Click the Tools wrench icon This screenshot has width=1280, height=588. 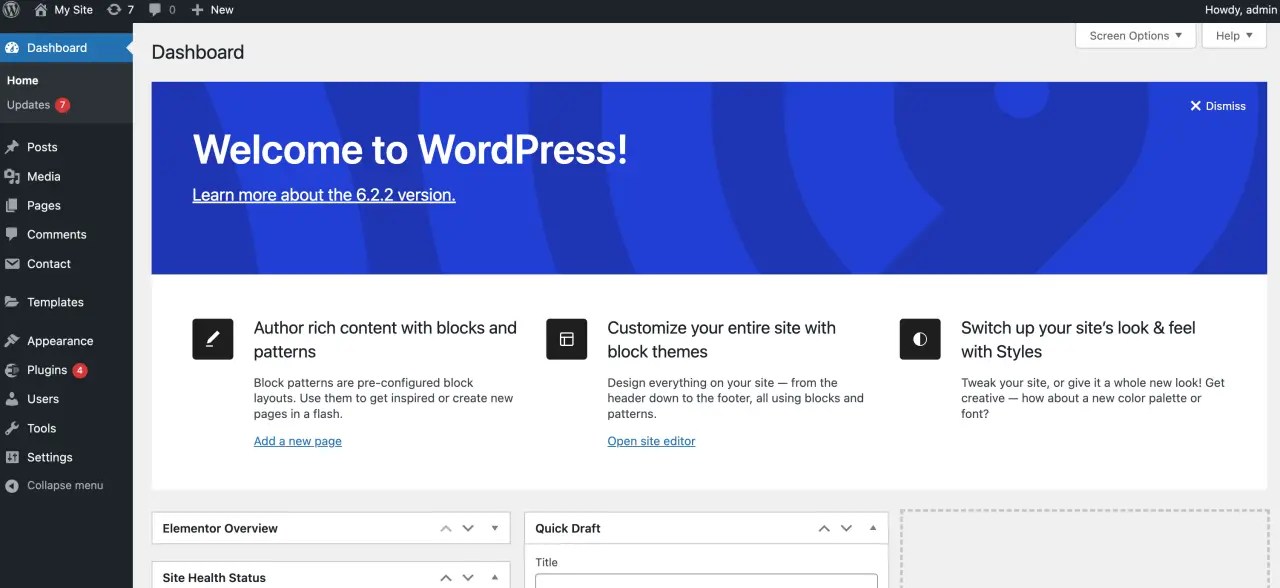[x=12, y=428]
